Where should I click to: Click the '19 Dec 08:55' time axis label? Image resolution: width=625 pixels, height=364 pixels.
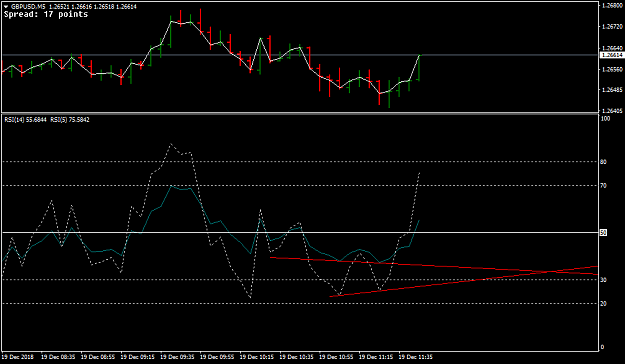point(98,357)
